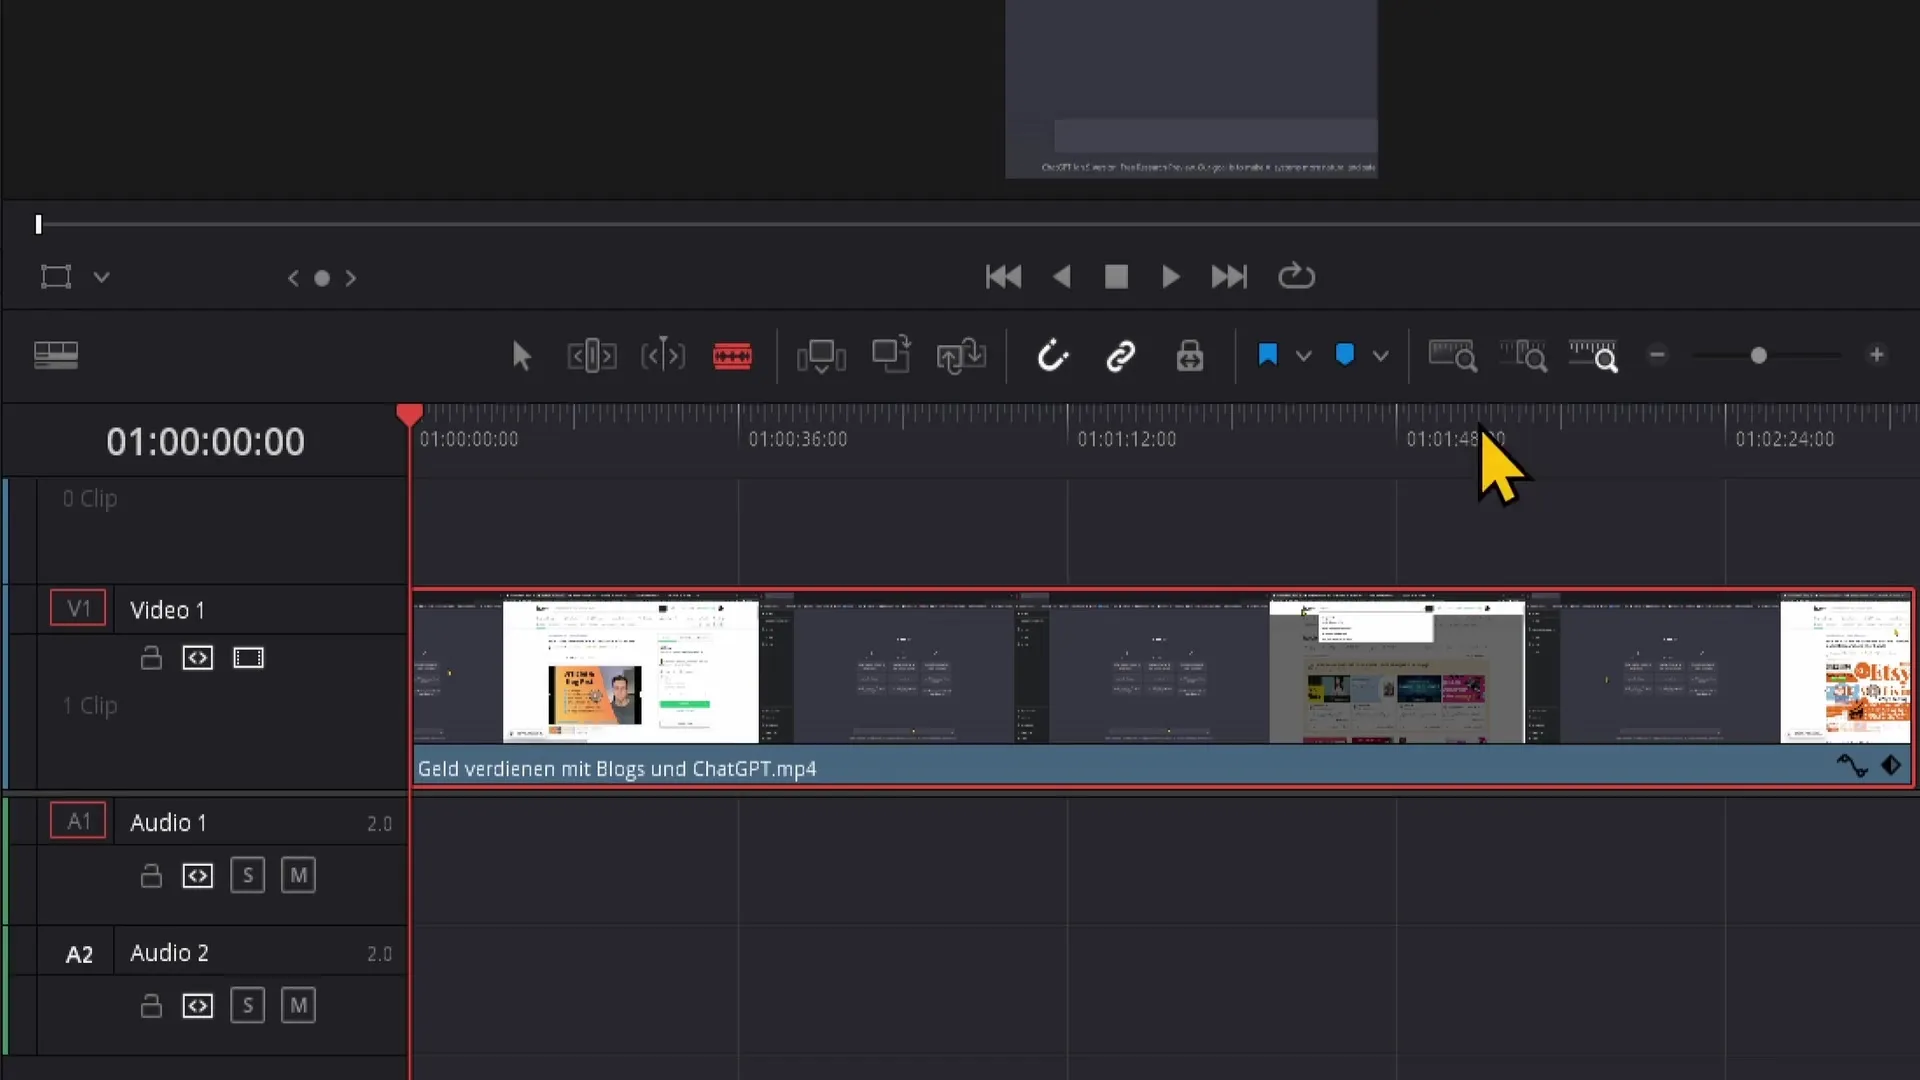Disable the Video 1 track
Screen dimensions: 1920x1080
pos(248,658)
